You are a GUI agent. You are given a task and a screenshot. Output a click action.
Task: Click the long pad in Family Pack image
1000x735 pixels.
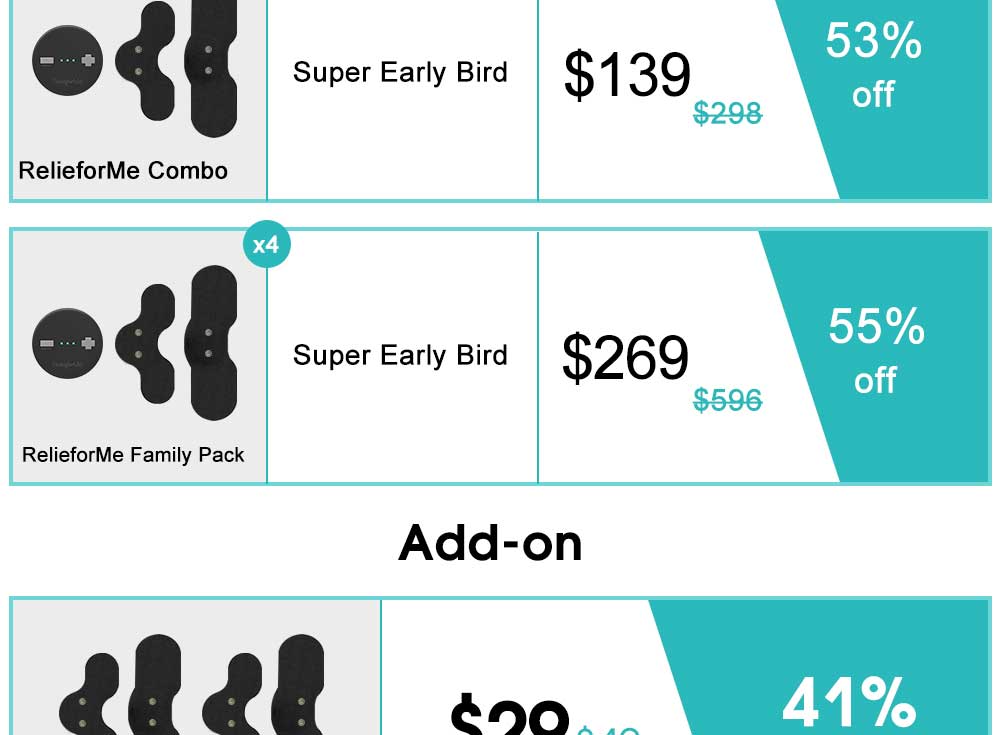click(x=212, y=343)
